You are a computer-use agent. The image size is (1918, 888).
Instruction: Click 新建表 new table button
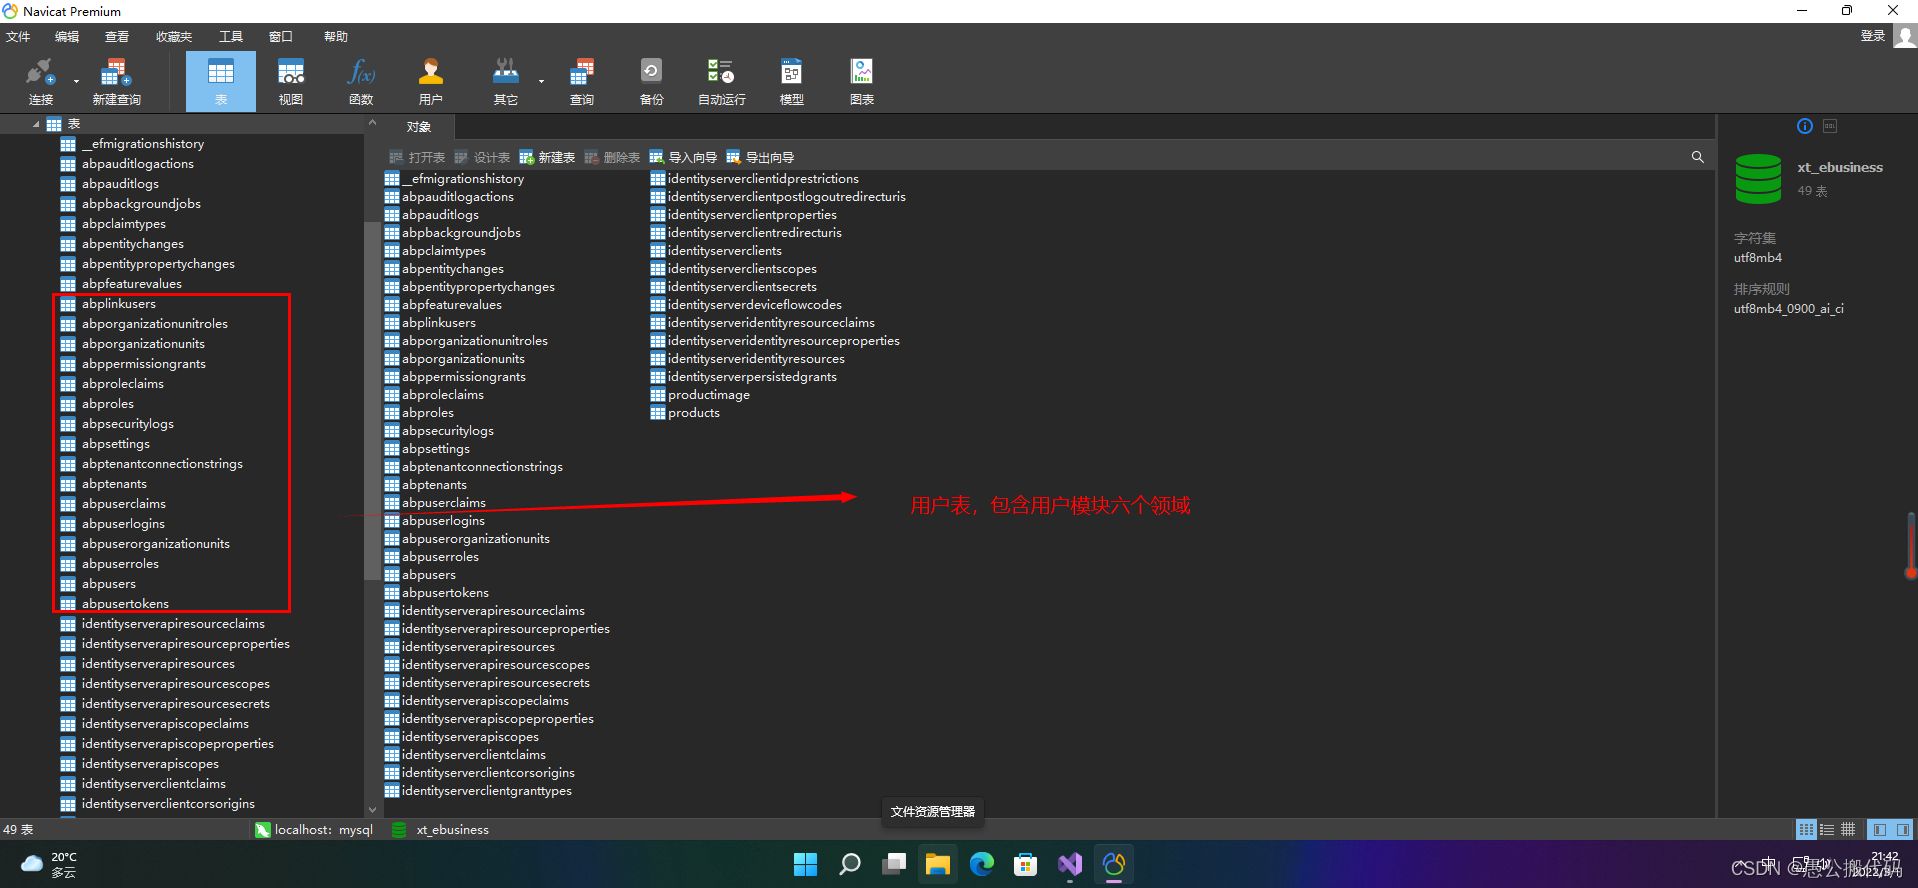[547, 157]
